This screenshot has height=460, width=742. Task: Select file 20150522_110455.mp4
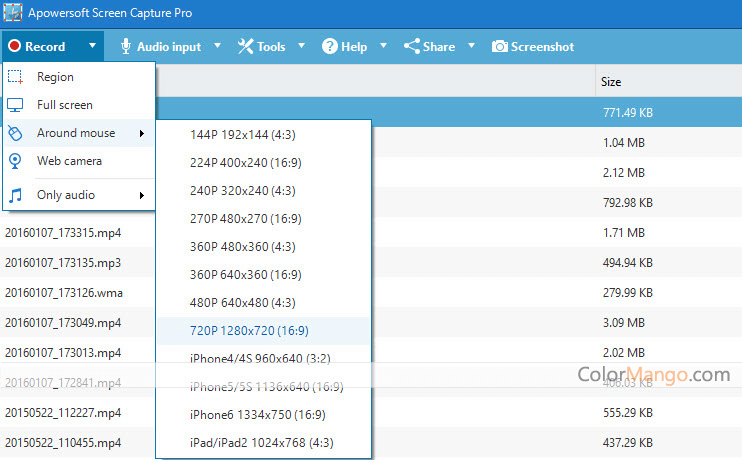[63, 442]
